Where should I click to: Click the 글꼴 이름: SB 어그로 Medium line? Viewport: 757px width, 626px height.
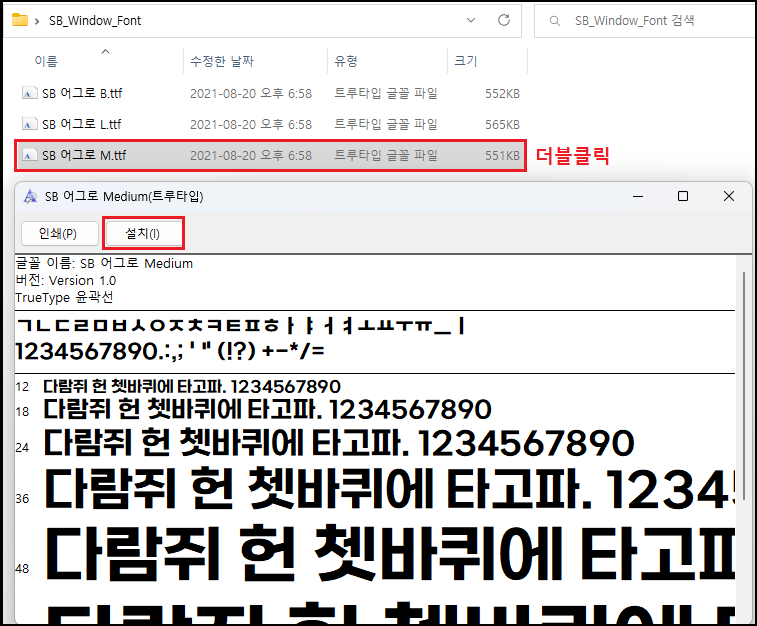(104, 264)
